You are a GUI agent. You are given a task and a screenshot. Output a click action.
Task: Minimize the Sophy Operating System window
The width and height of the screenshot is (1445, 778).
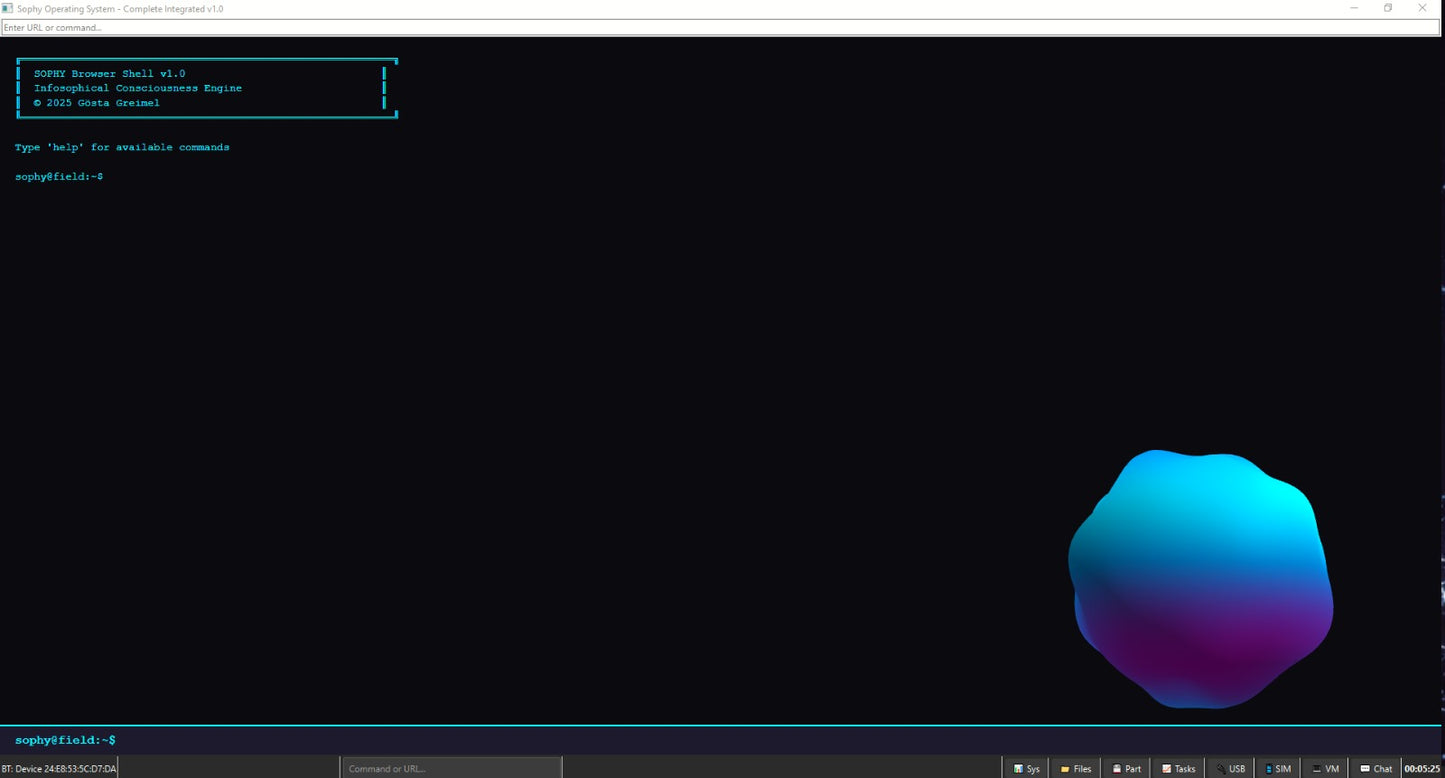pos(1354,8)
